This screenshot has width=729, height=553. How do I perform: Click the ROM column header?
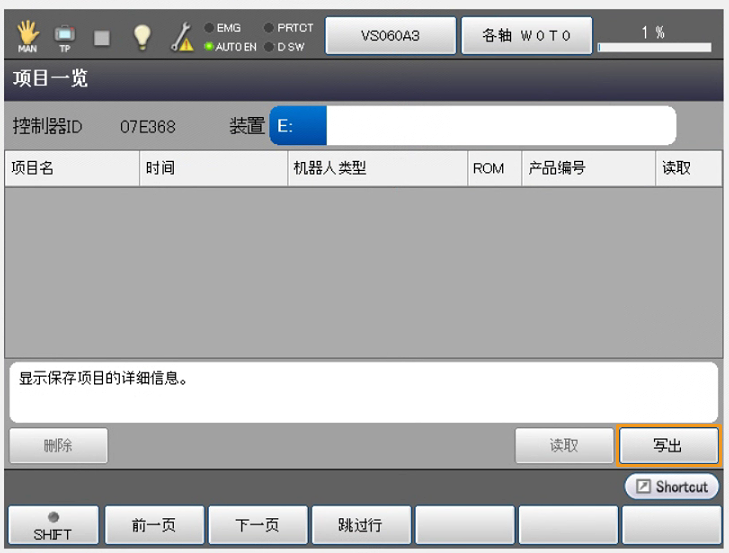click(x=495, y=168)
